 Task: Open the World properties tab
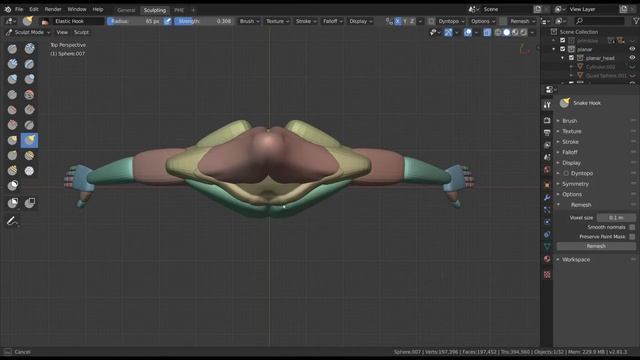pyautogui.click(x=547, y=169)
